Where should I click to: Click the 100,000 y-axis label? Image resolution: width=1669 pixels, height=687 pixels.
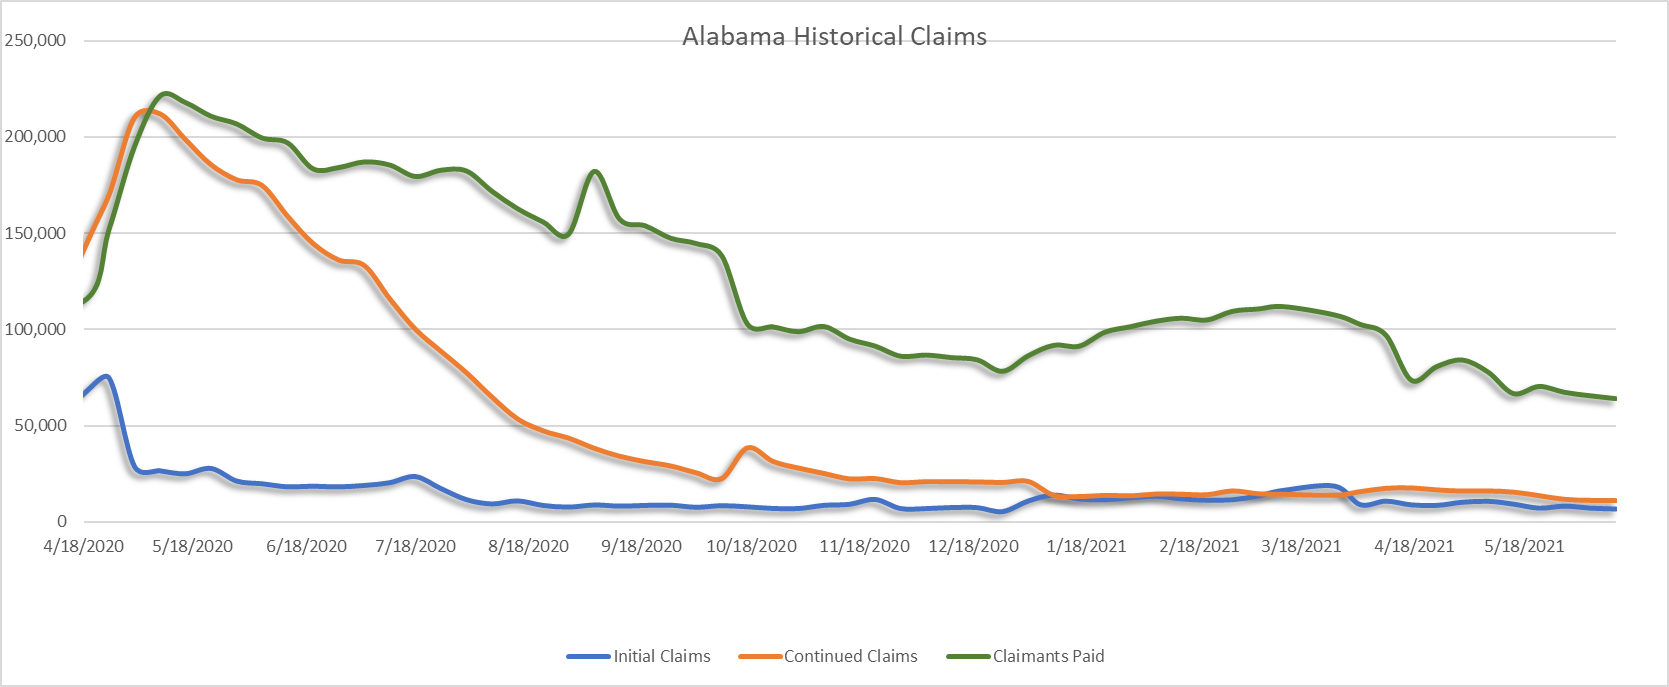tap(35, 329)
